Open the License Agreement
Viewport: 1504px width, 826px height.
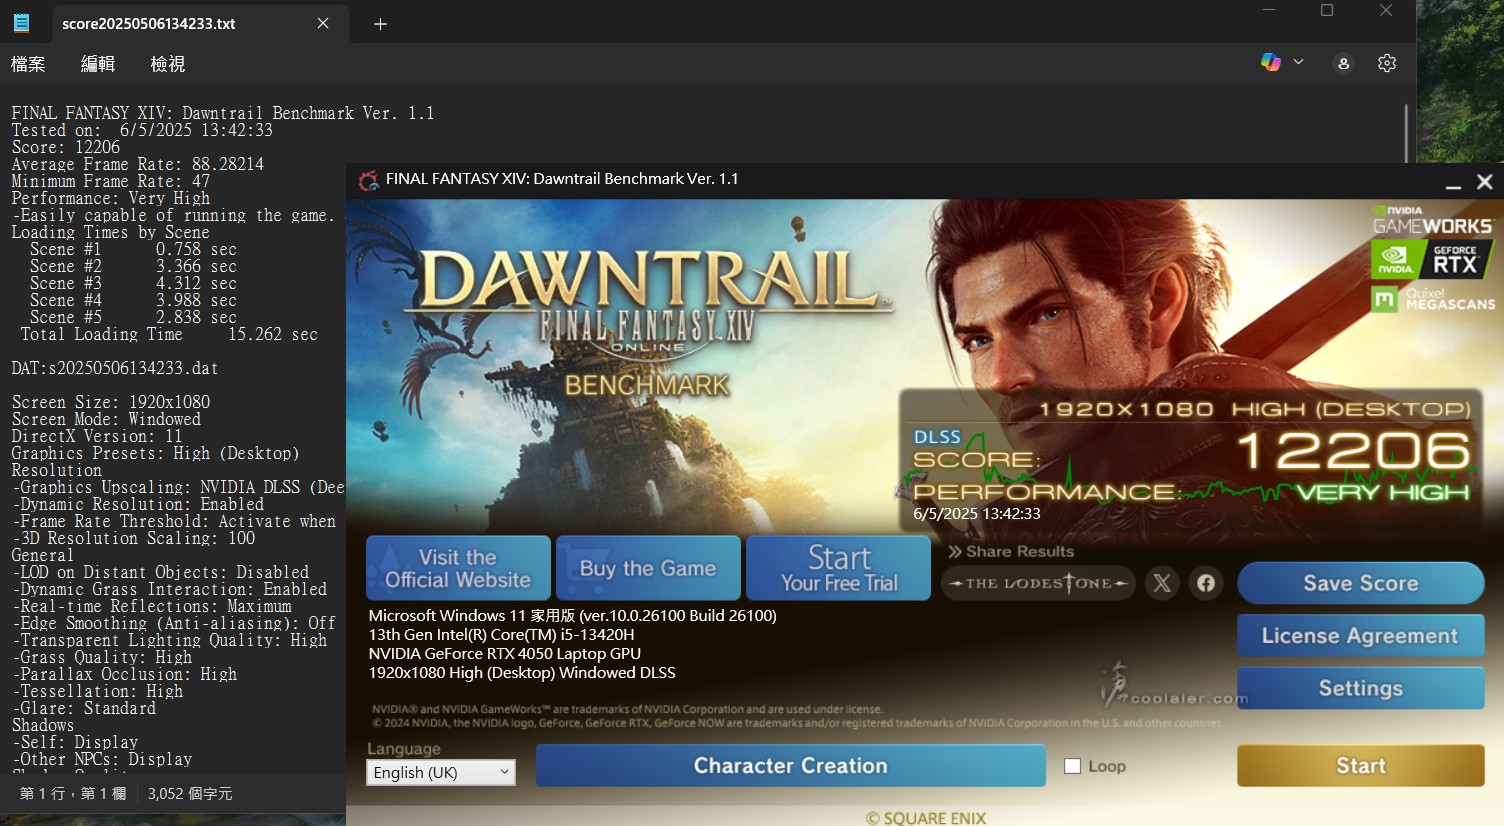[x=1360, y=636]
